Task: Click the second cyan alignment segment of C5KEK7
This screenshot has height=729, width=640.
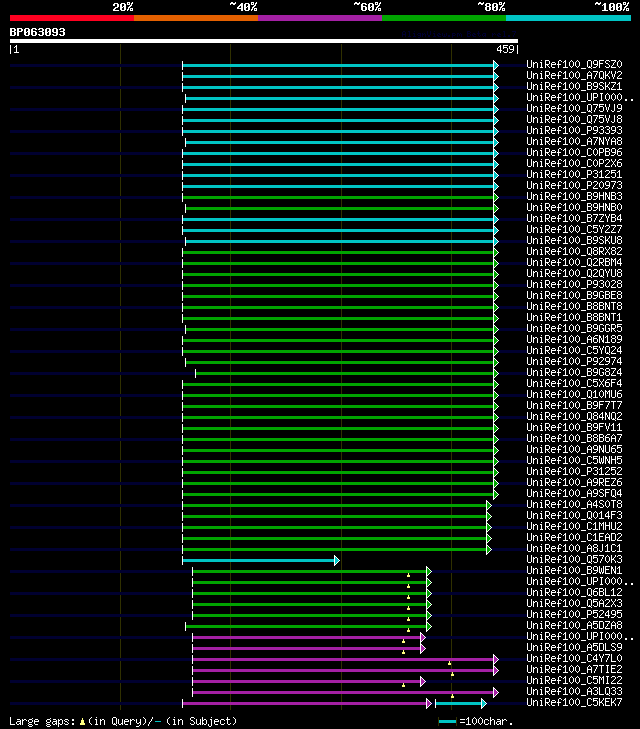Action: coord(461,703)
